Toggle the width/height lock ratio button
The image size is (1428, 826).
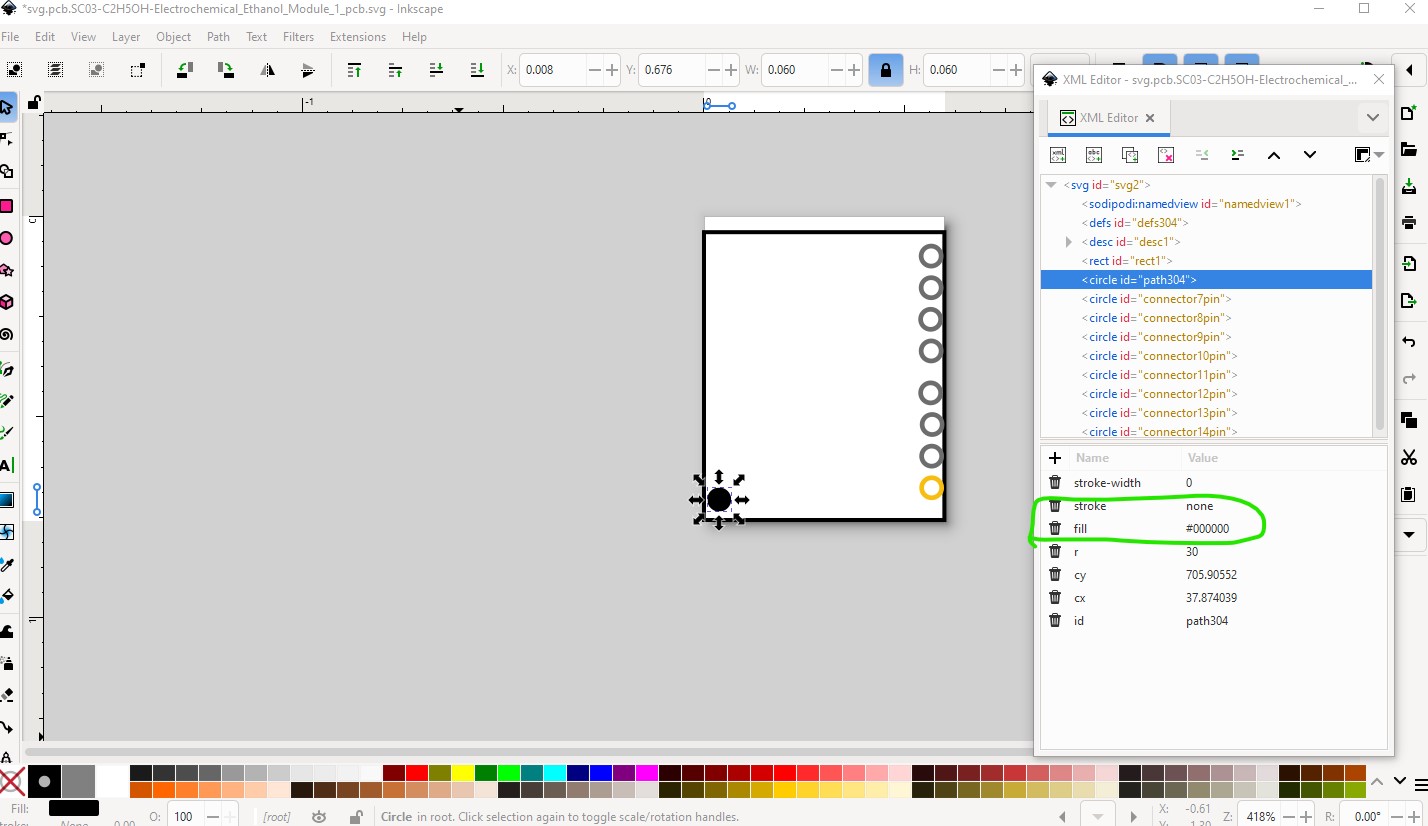pyautogui.click(x=885, y=70)
